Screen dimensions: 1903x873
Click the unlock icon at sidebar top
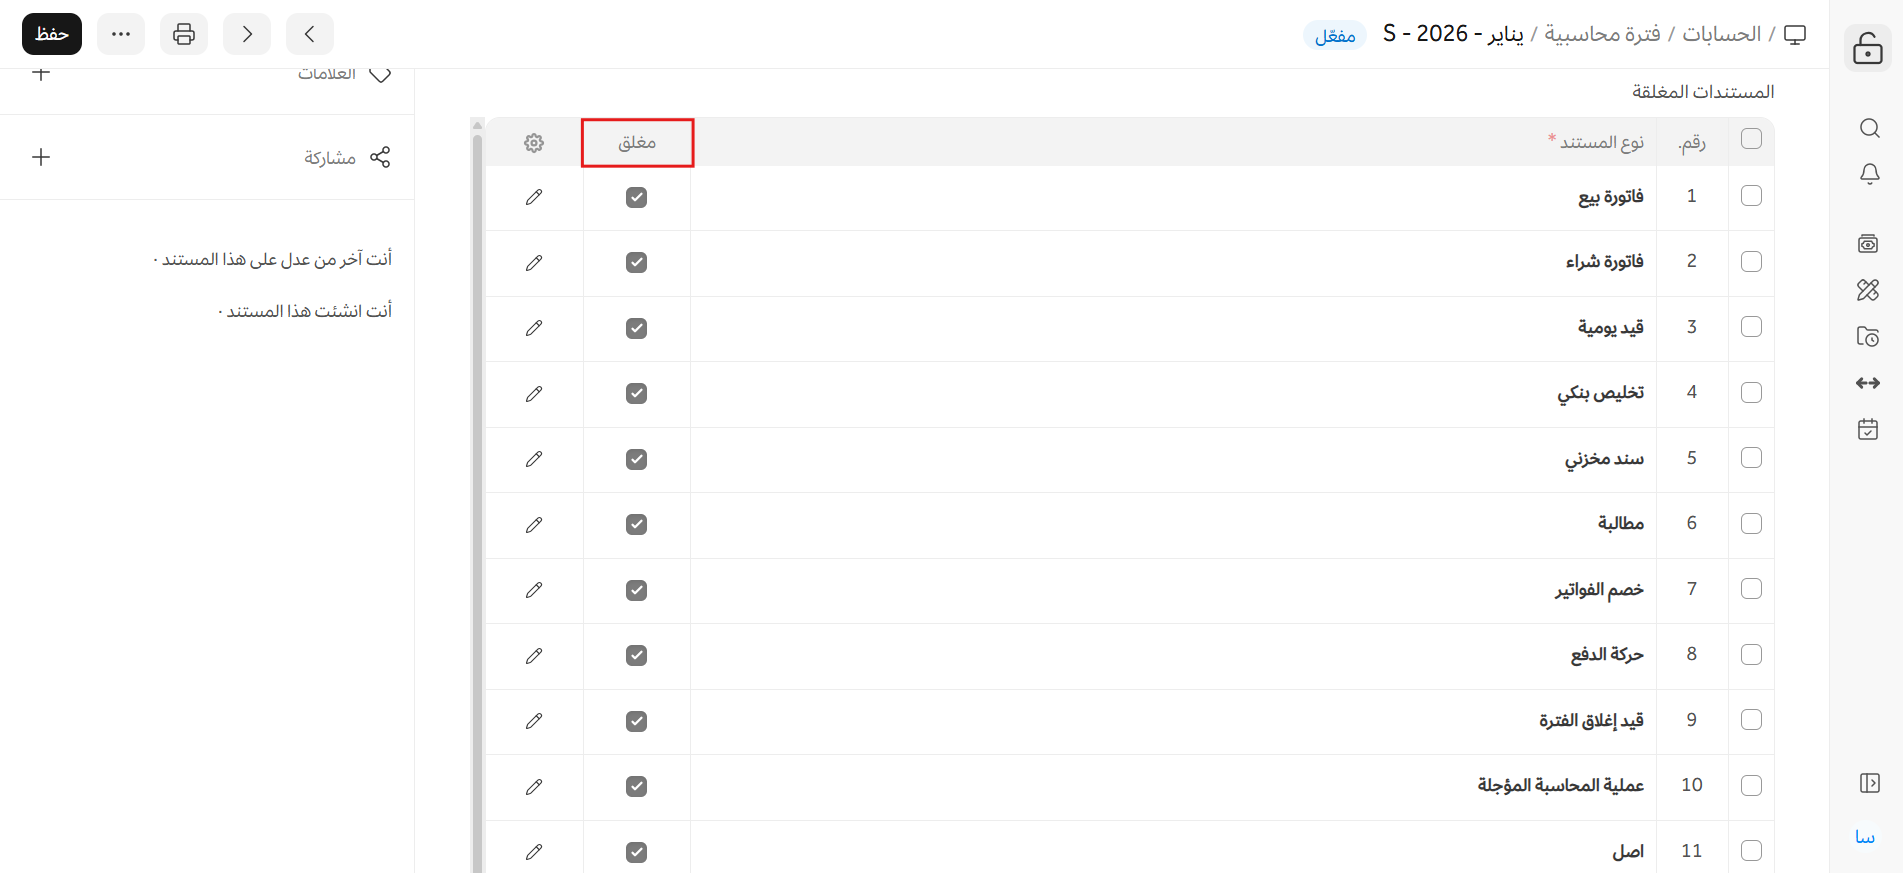pos(1867,48)
